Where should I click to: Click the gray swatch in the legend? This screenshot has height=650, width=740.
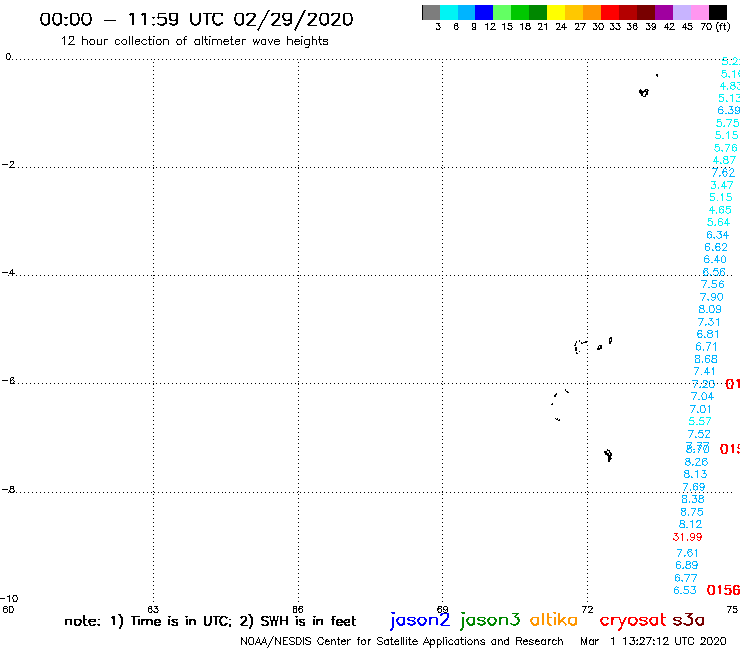431,12
